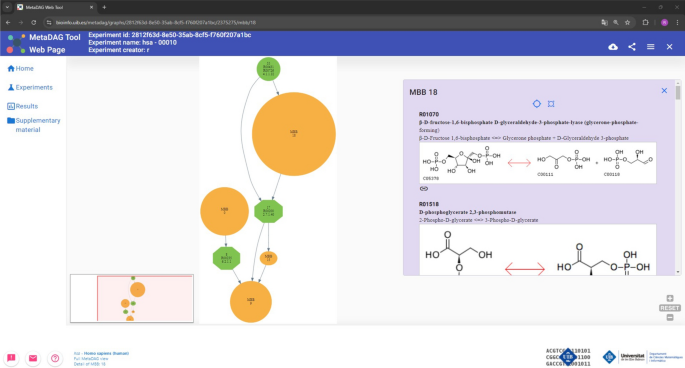Click the UIB bioinformatics group logo
This screenshot has height=368, width=685.
568,357
